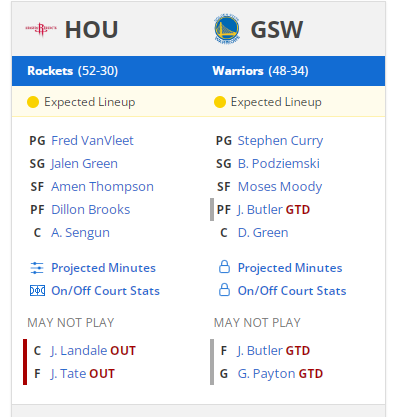This screenshot has height=417, width=406.
Task: Open A. Sengun's player link
Action: pyautogui.click(x=80, y=233)
